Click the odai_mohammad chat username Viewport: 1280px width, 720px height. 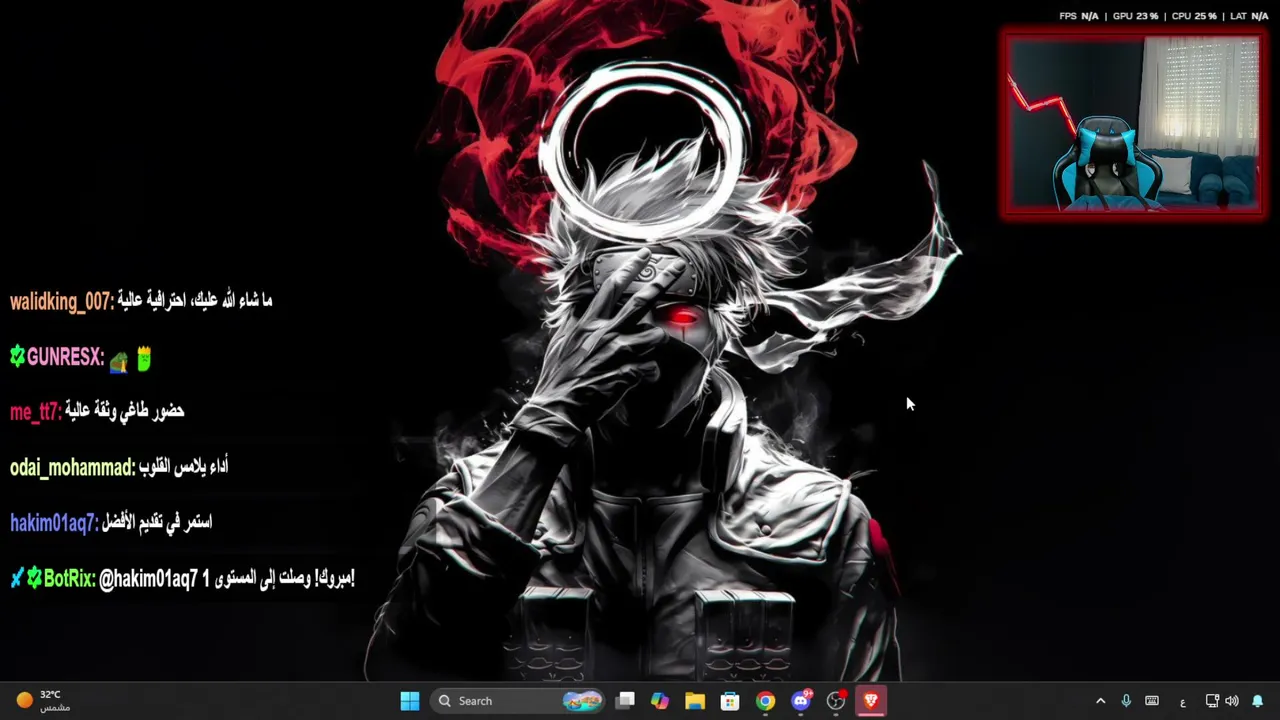(73, 467)
